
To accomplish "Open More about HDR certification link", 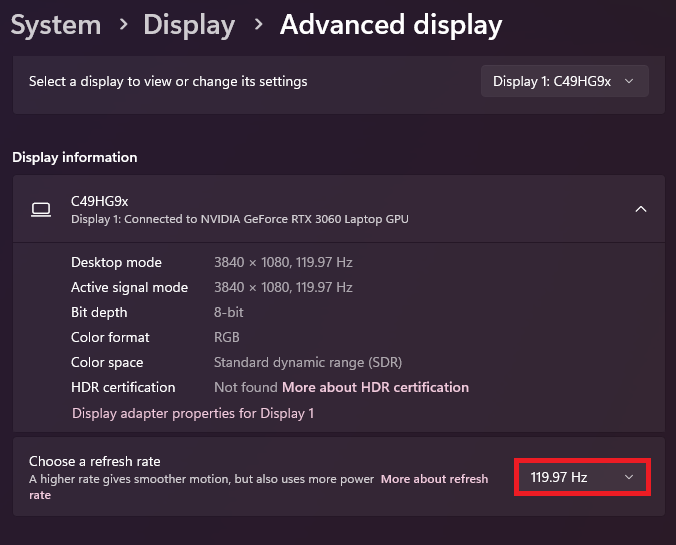I will [375, 387].
